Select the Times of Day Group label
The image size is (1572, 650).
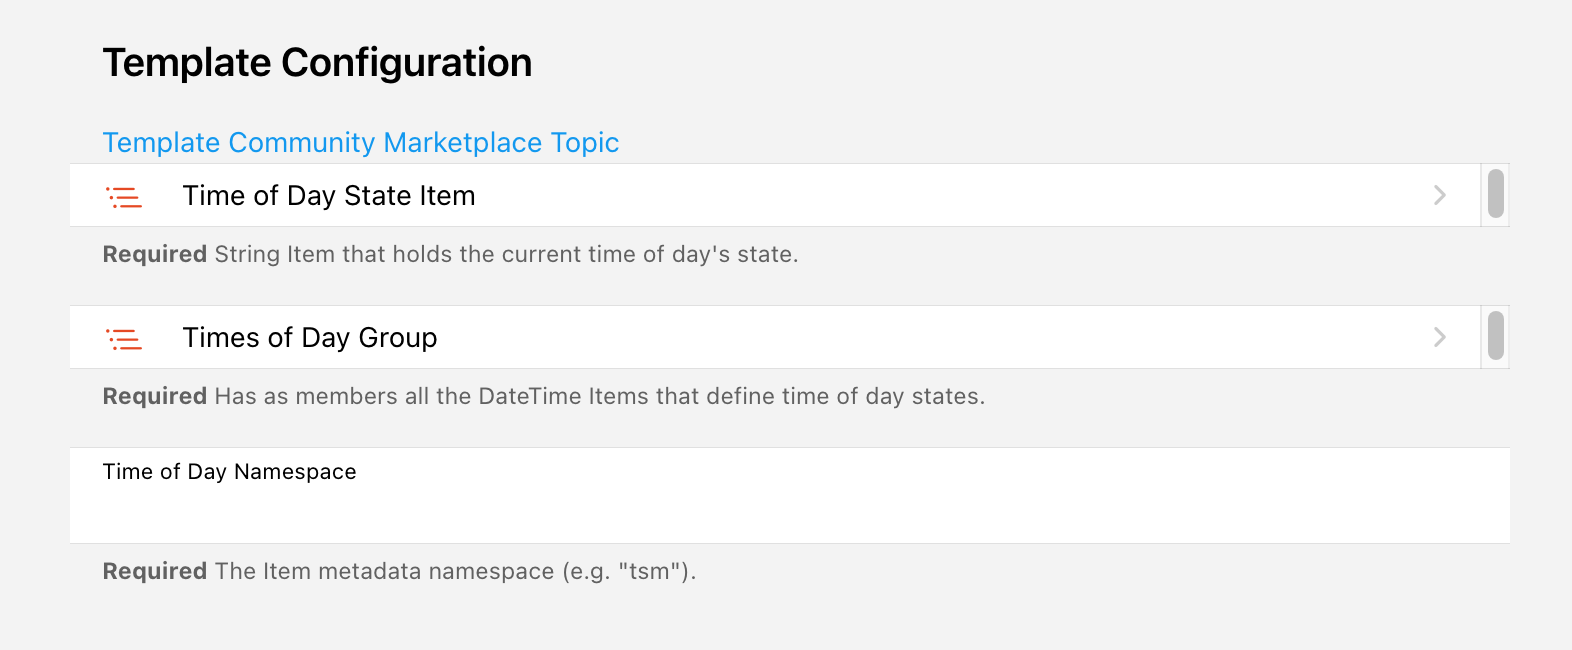pos(309,338)
